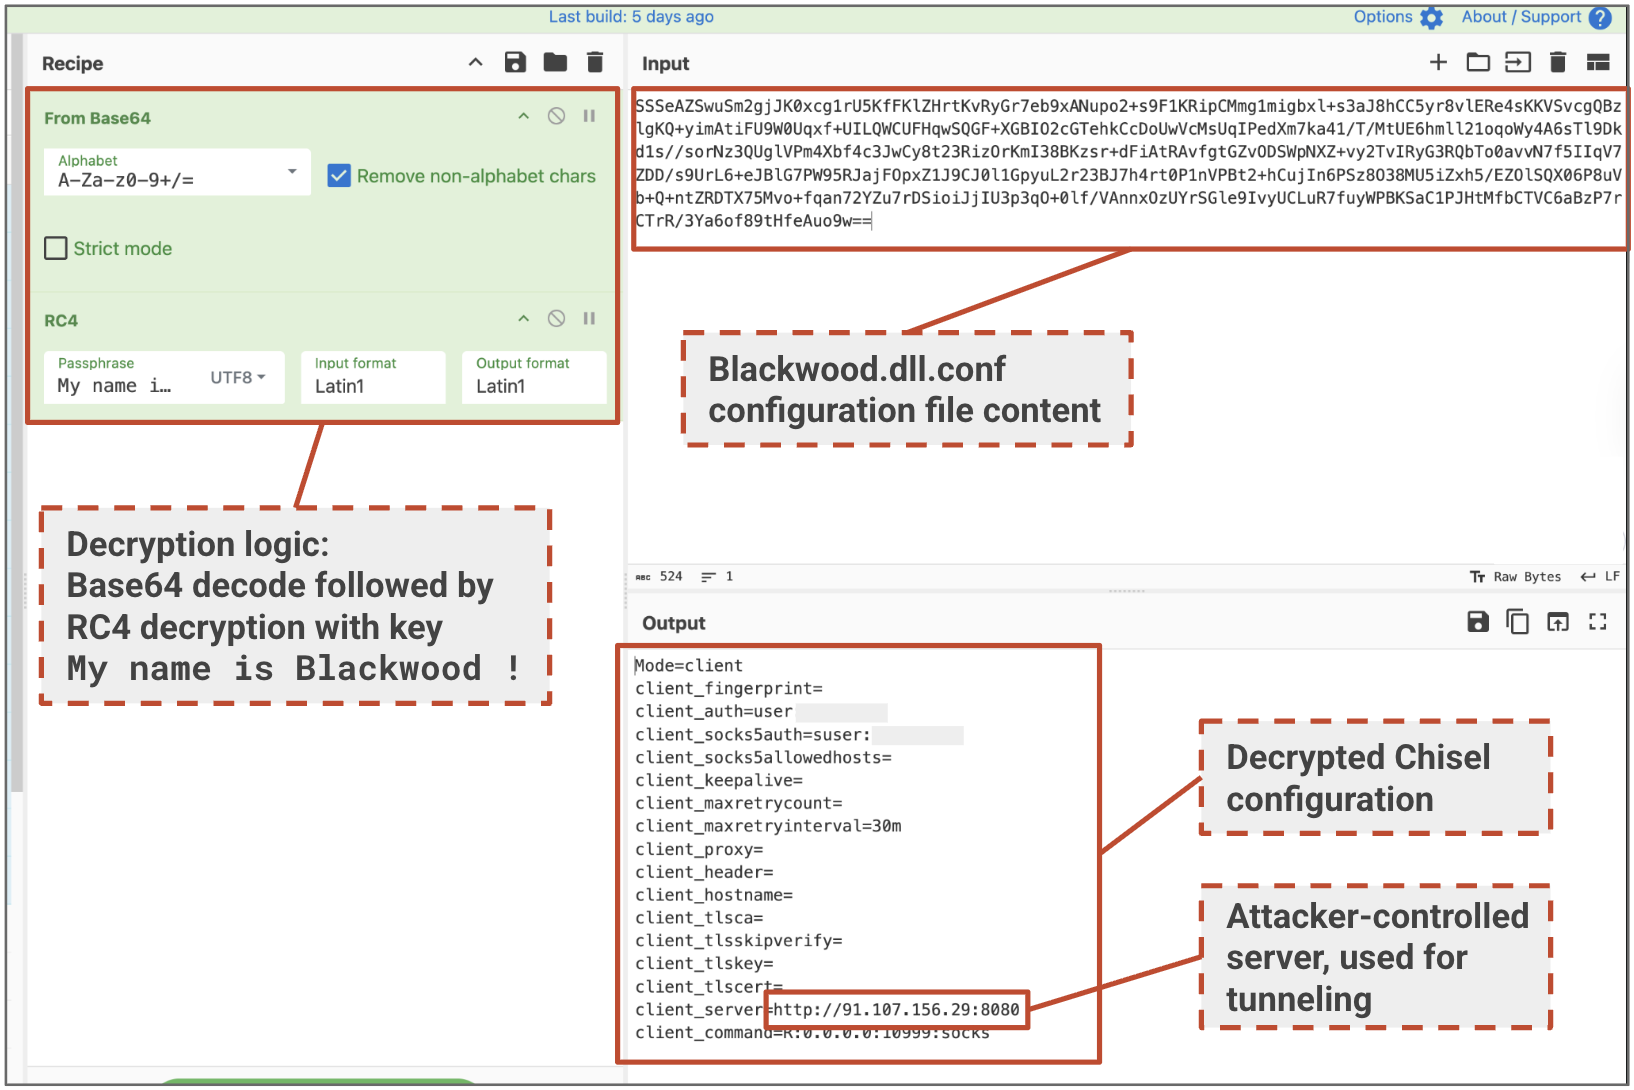Click client_maxretryinterval=30m output line
1634x1090 pixels.
point(768,826)
